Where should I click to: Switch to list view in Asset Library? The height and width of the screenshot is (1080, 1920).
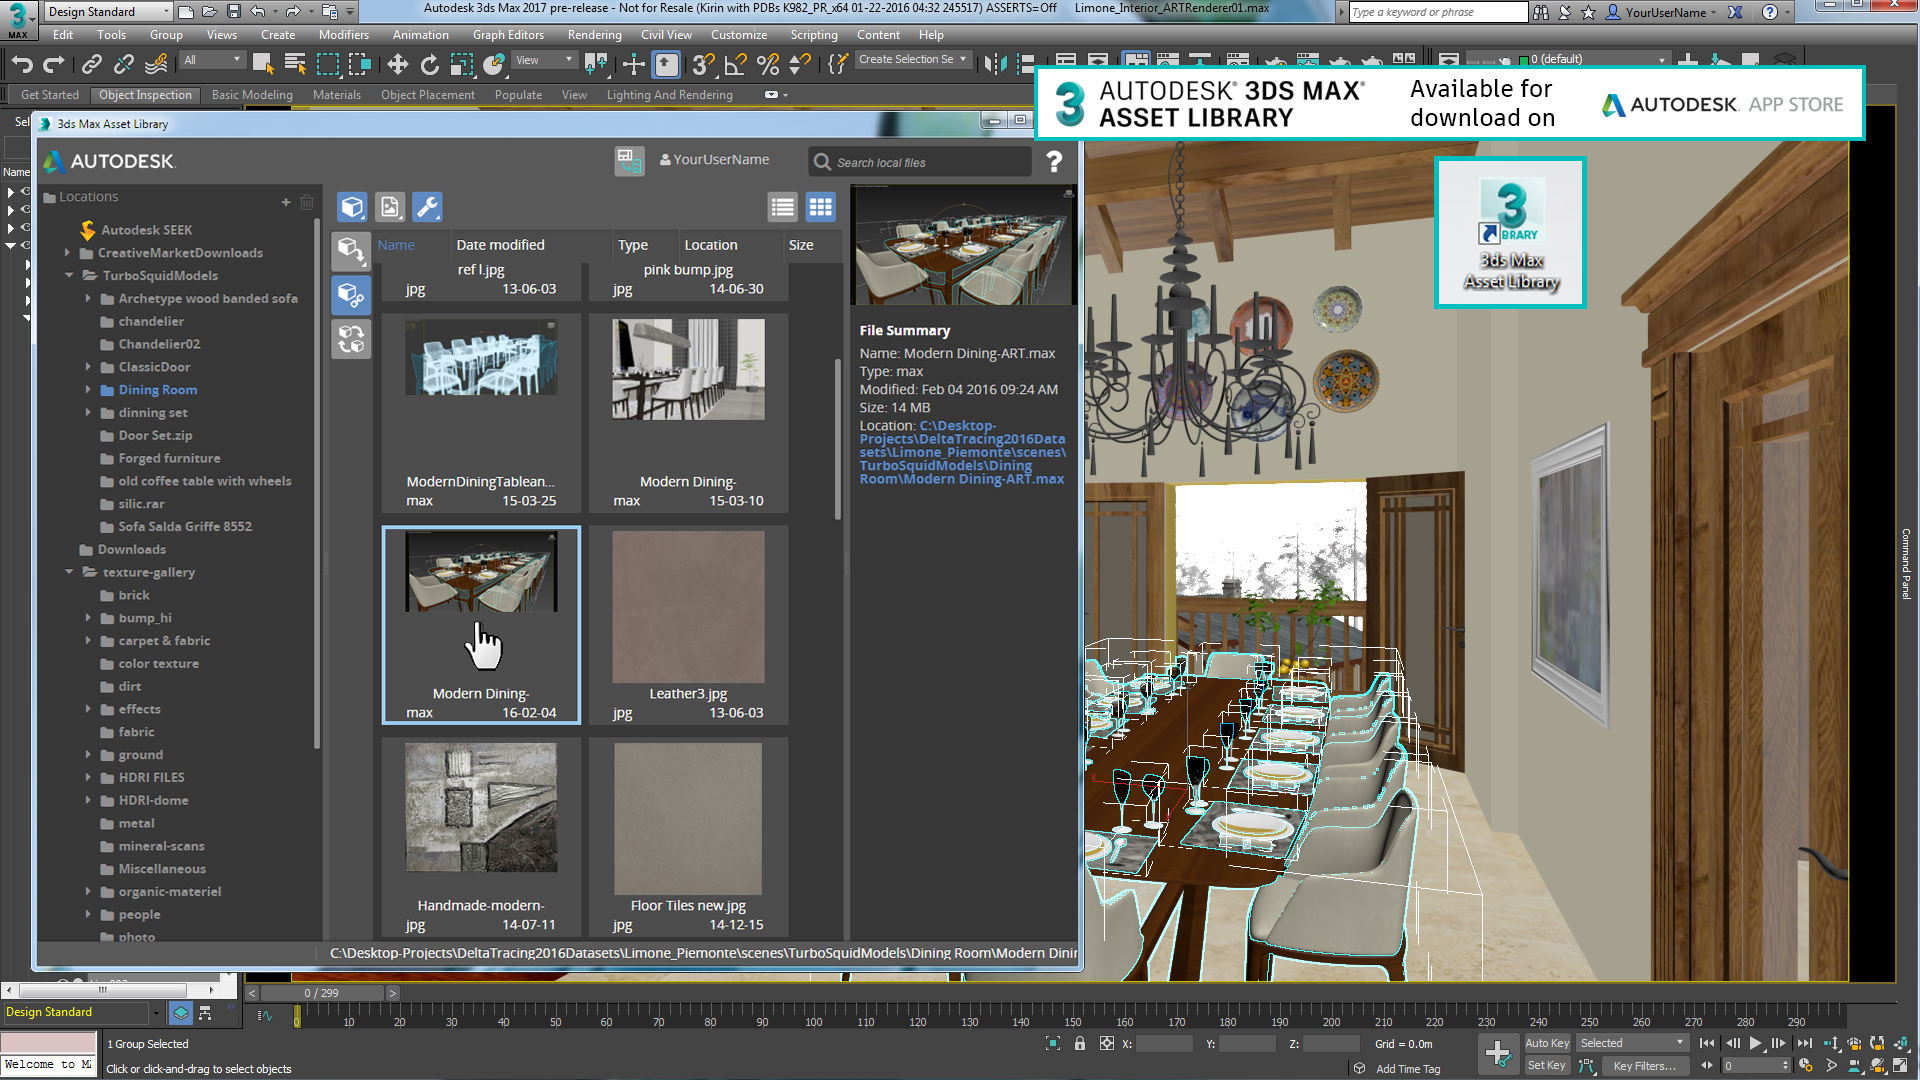[783, 207]
